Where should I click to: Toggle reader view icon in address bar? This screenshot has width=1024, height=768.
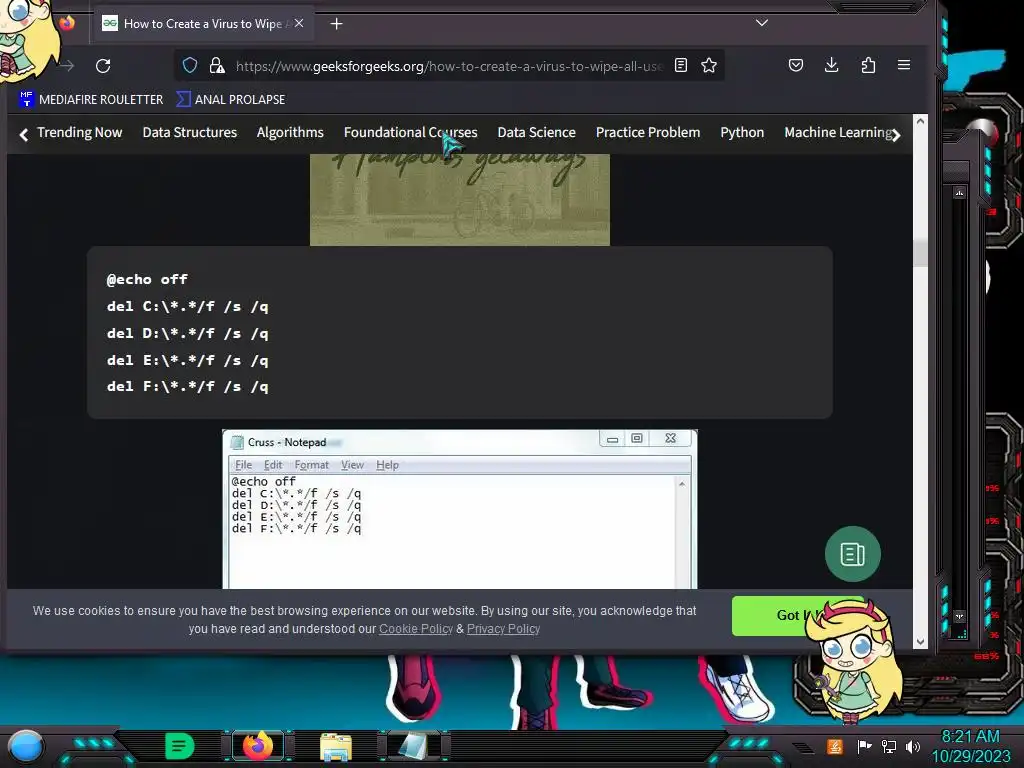[680, 65]
